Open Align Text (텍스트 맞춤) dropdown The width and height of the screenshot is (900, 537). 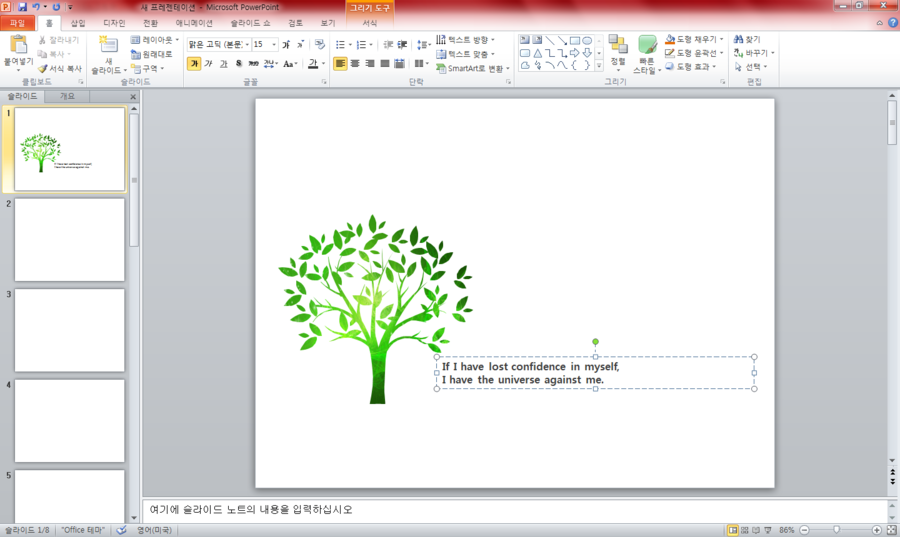click(x=465, y=54)
